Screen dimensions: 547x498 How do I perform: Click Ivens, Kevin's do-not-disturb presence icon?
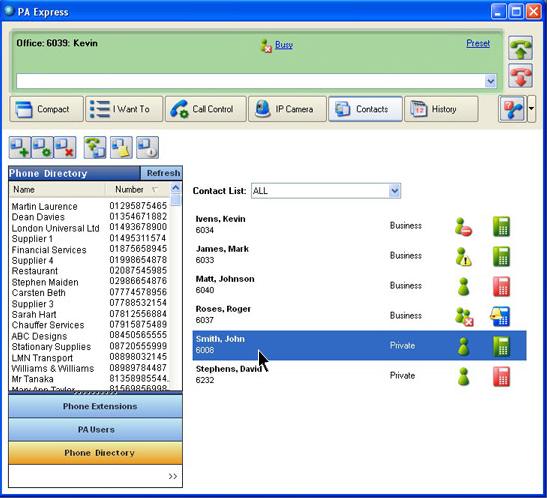tap(463, 227)
